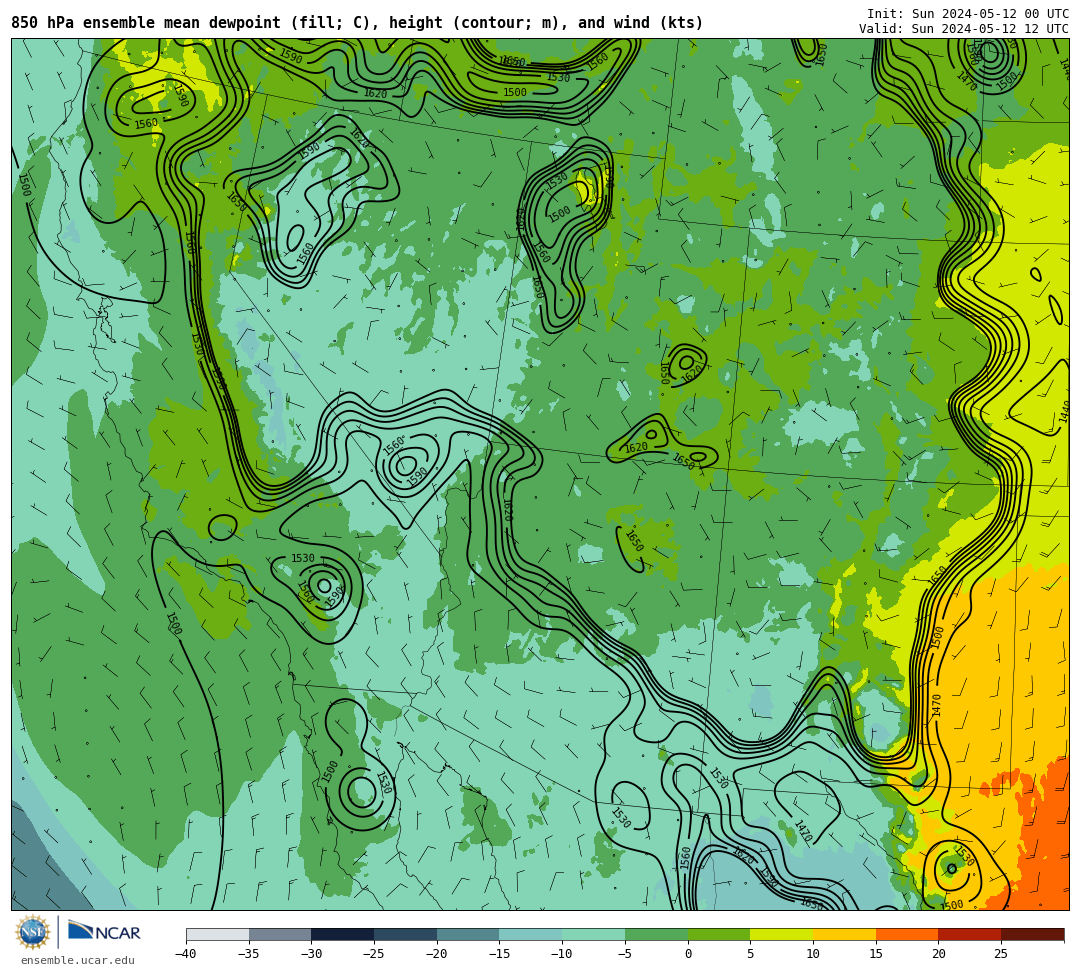The image size is (1080, 973).
Task: Click the colorbar tick label '0'
Action: tap(688, 954)
